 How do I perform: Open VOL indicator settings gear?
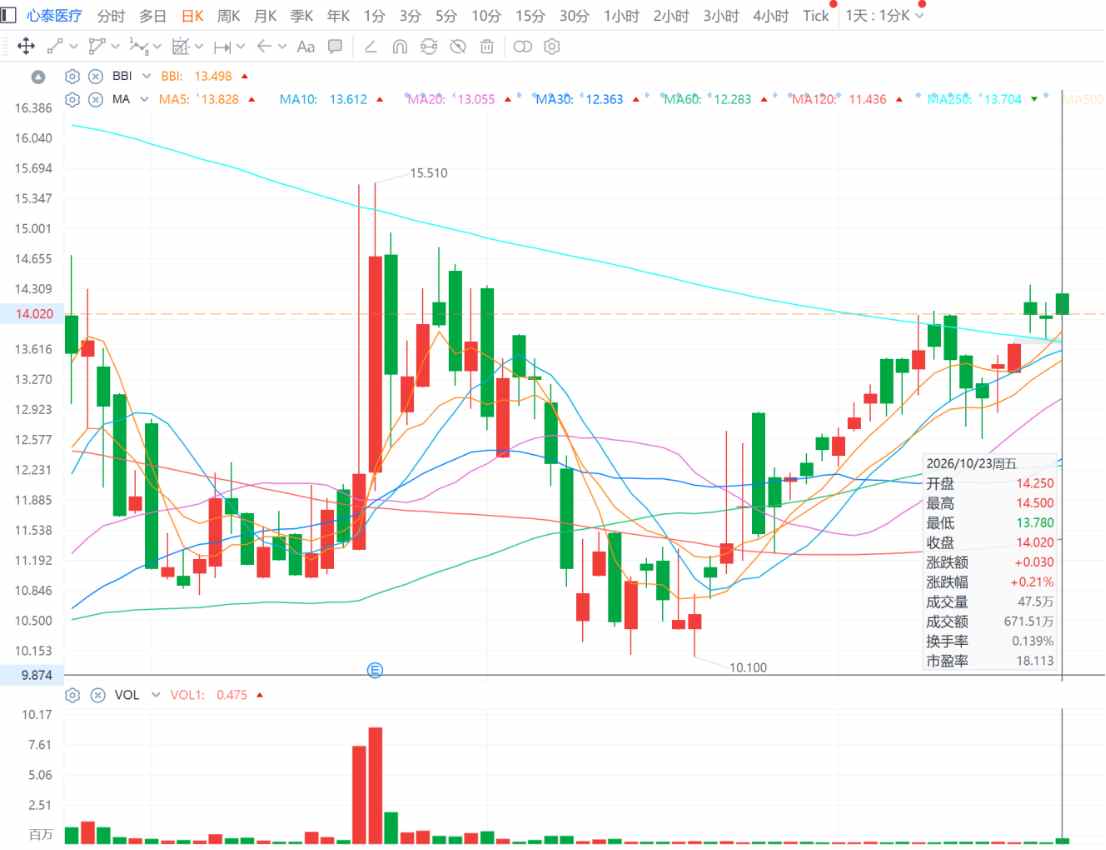(x=72, y=695)
